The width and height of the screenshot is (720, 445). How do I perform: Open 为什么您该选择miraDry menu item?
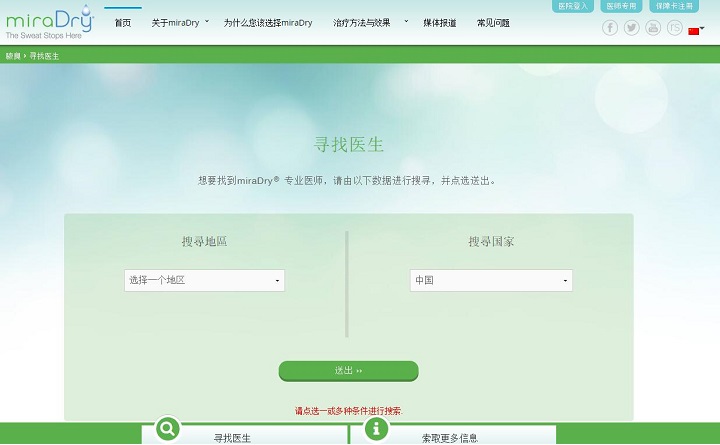(x=268, y=23)
